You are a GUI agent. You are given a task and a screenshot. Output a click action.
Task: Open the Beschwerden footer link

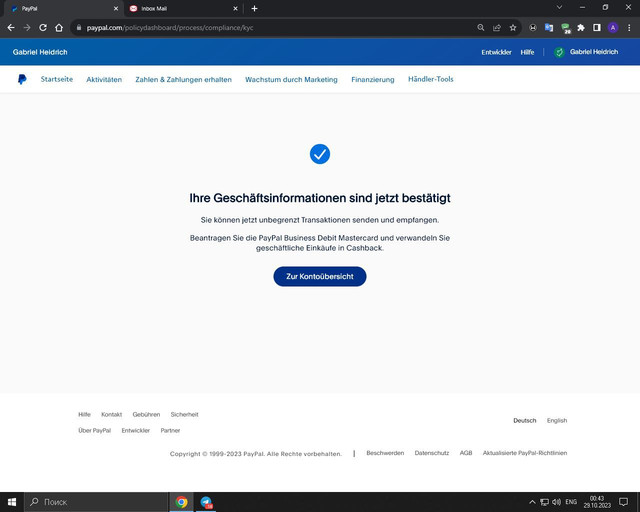385,453
